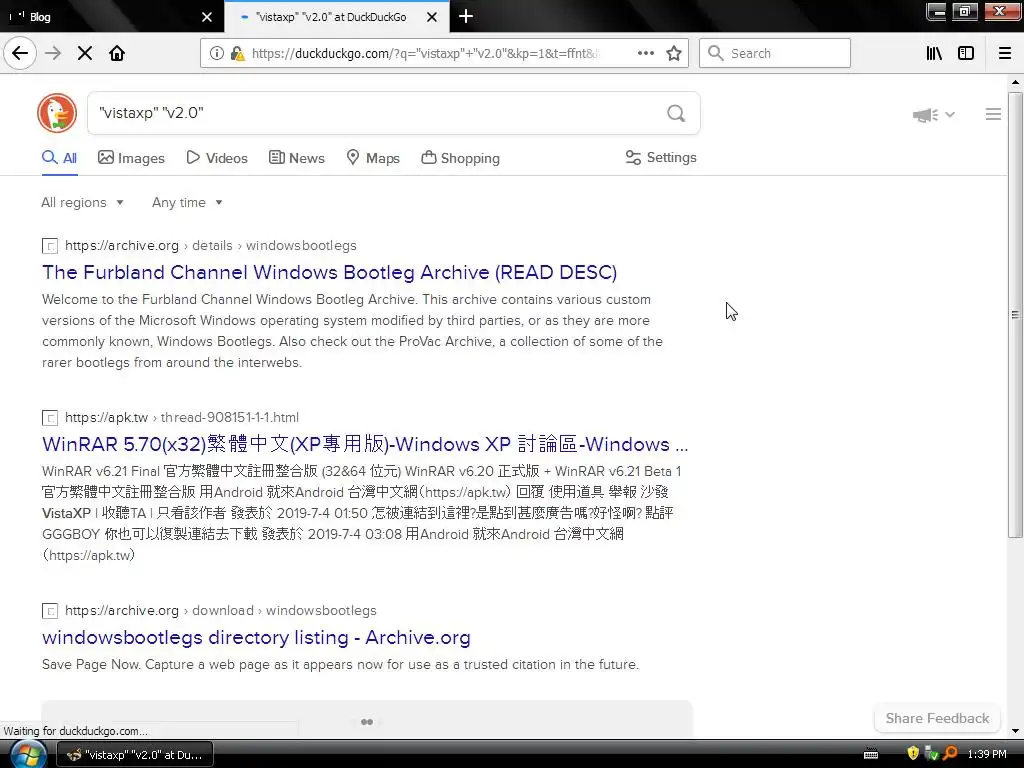The width and height of the screenshot is (1024, 768).
Task: Expand the Any time filter
Action: (x=187, y=202)
